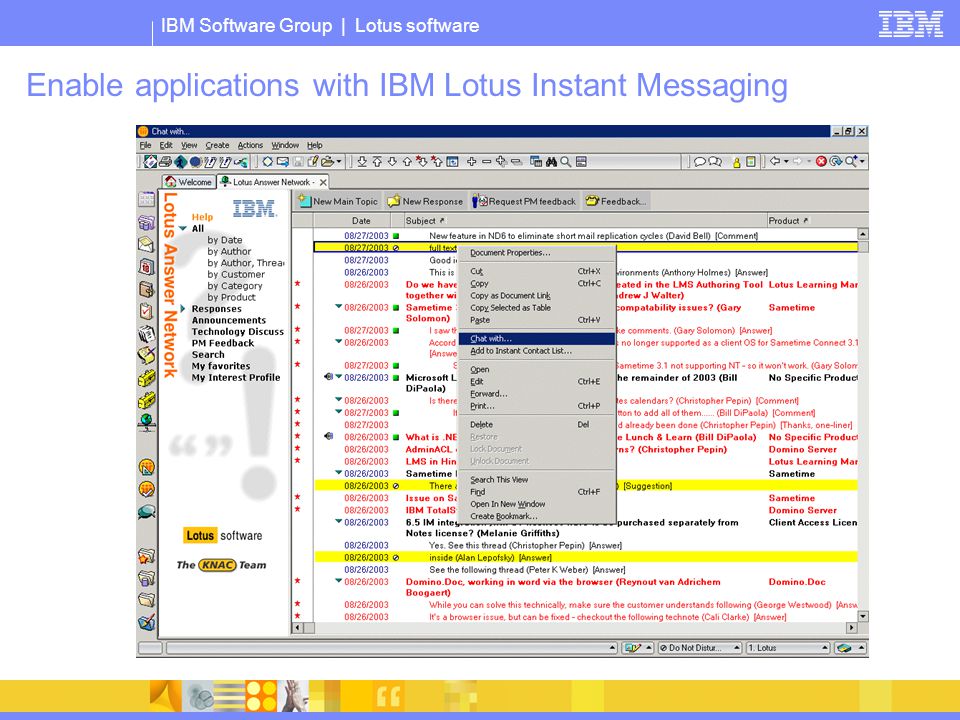The height and width of the screenshot is (720, 960).
Task: Open the File menu
Action: (145, 145)
